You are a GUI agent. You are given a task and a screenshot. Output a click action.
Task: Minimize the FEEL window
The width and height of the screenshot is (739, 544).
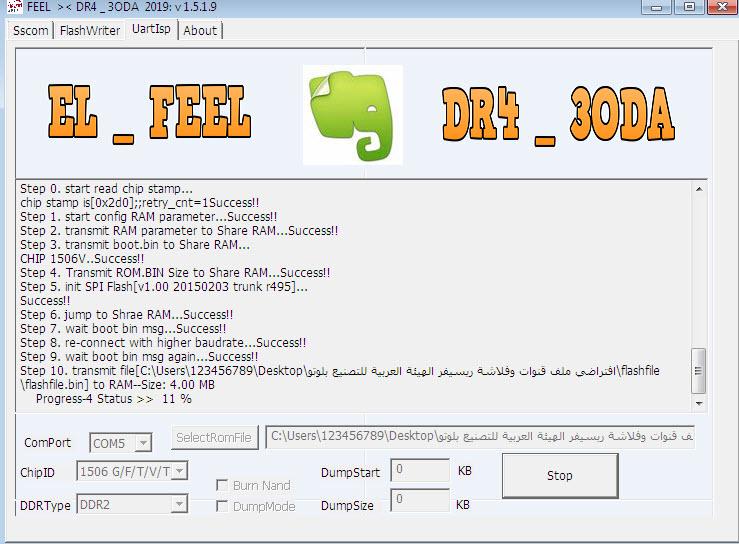(x=657, y=7)
